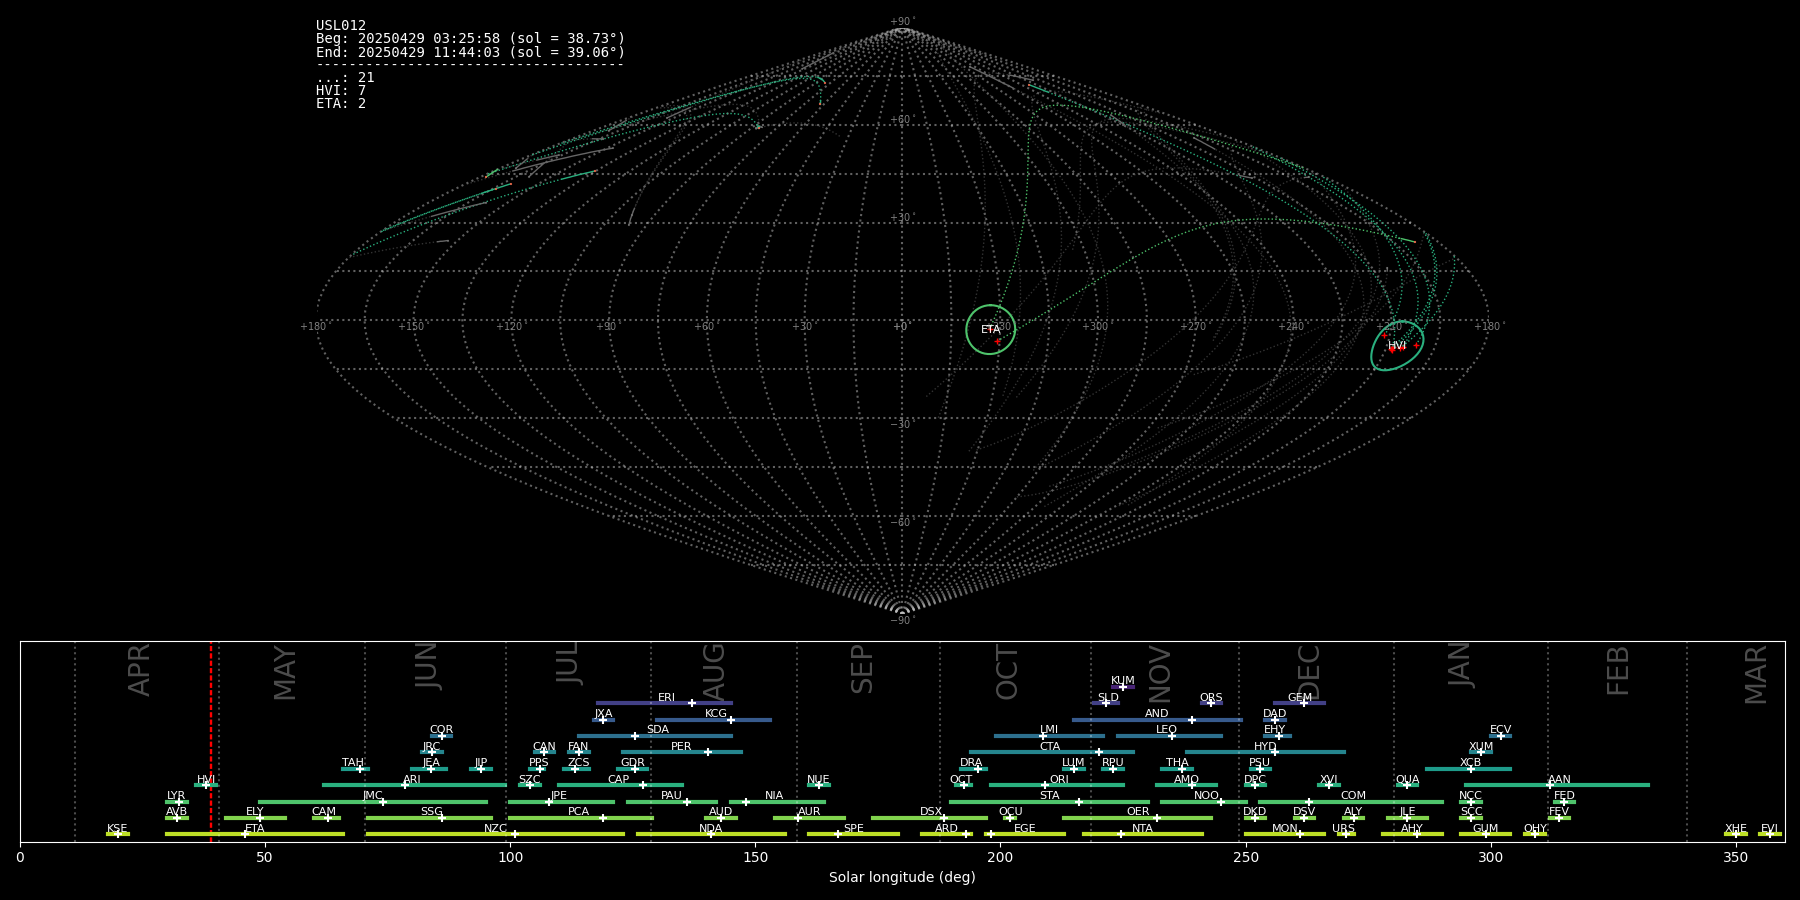This screenshot has width=1800, height=900.
Task: Click the XCB shower bar in the timeline
Action: click(x=1468, y=769)
